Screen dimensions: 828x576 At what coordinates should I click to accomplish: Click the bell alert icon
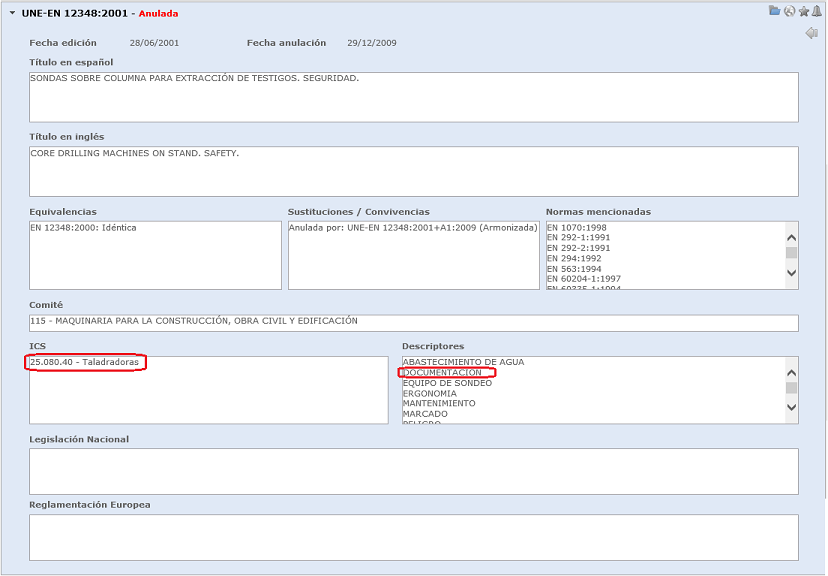816,11
